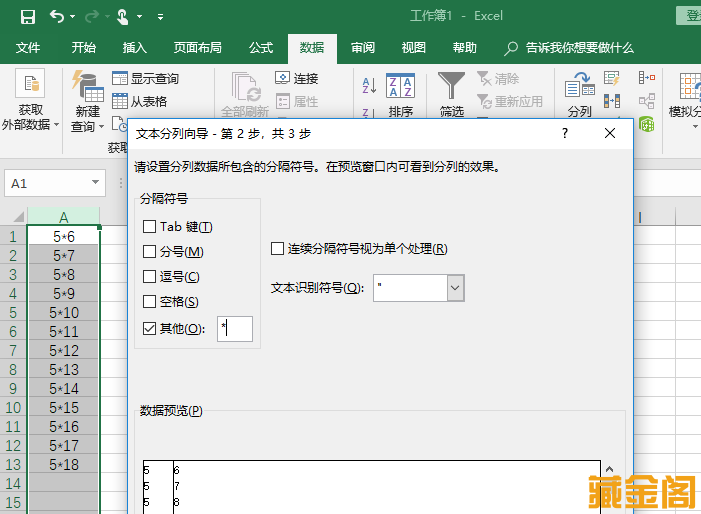The height and width of the screenshot is (514, 701).
Task: Click the 分列 text-to-columns icon
Action: (x=579, y=85)
